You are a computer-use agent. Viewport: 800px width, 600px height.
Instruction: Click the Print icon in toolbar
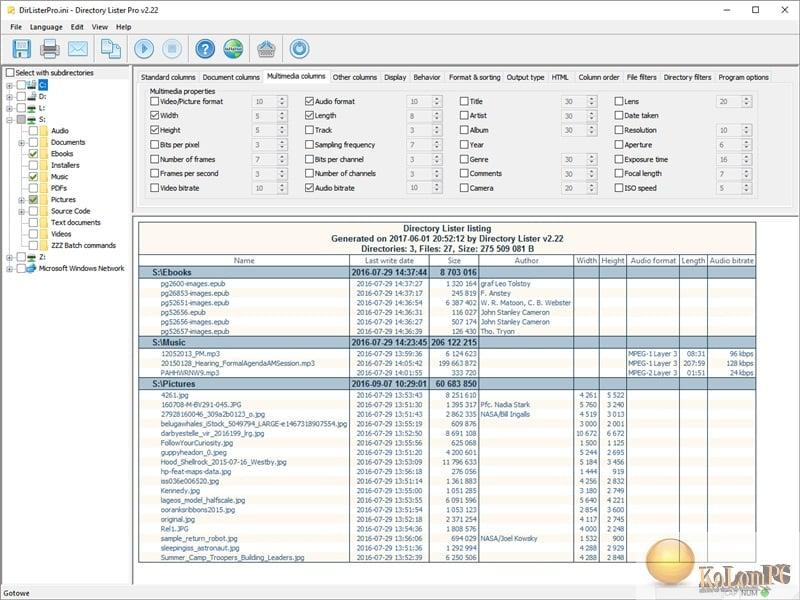pos(50,49)
